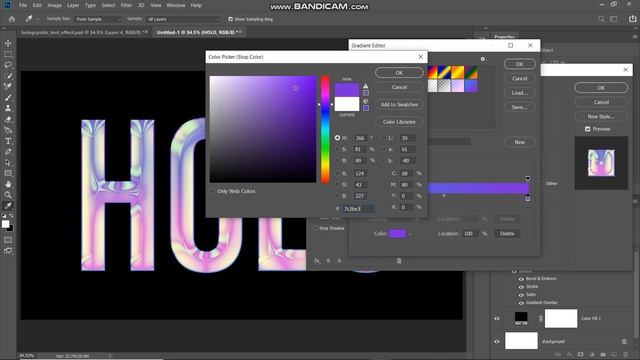This screenshot has height=360, width=640.
Task: Click Add to Swatches button
Action: coord(399,104)
